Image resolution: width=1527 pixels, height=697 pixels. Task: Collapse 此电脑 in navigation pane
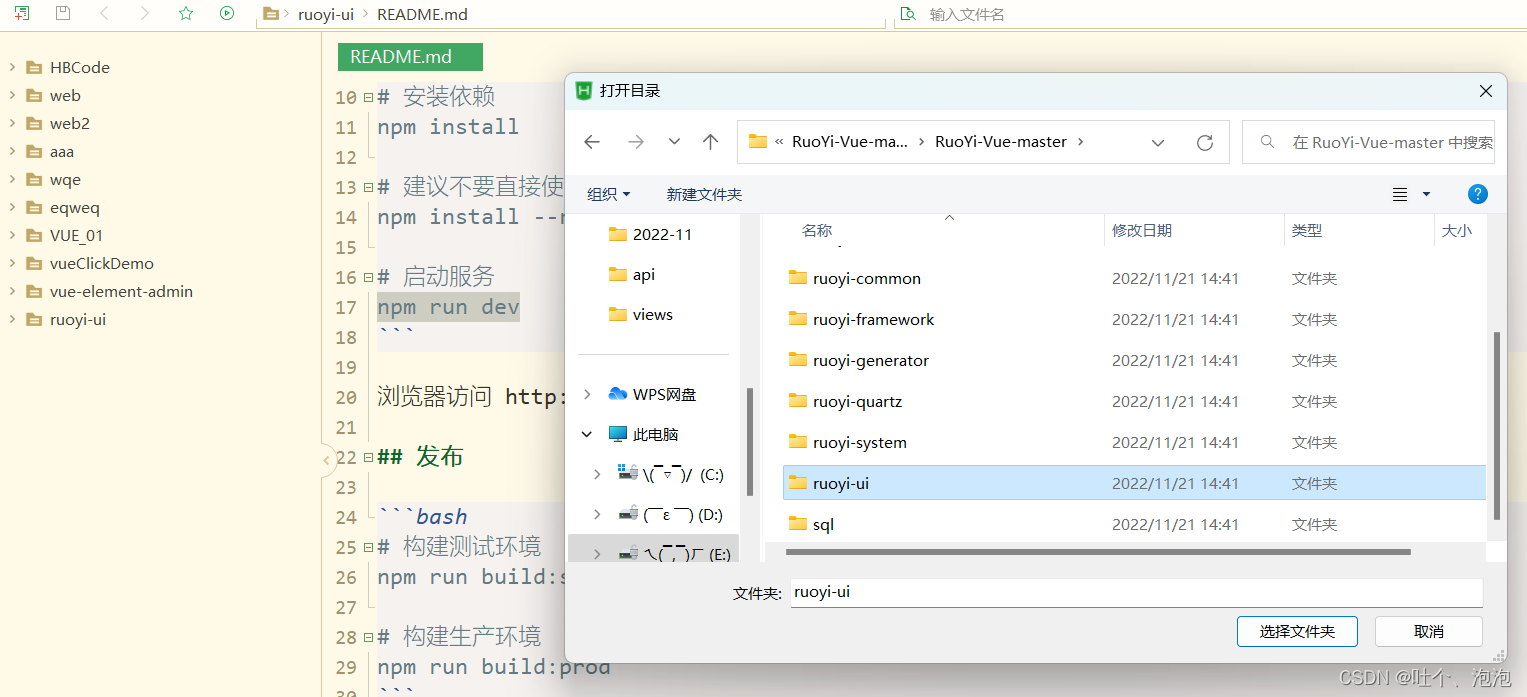click(587, 434)
